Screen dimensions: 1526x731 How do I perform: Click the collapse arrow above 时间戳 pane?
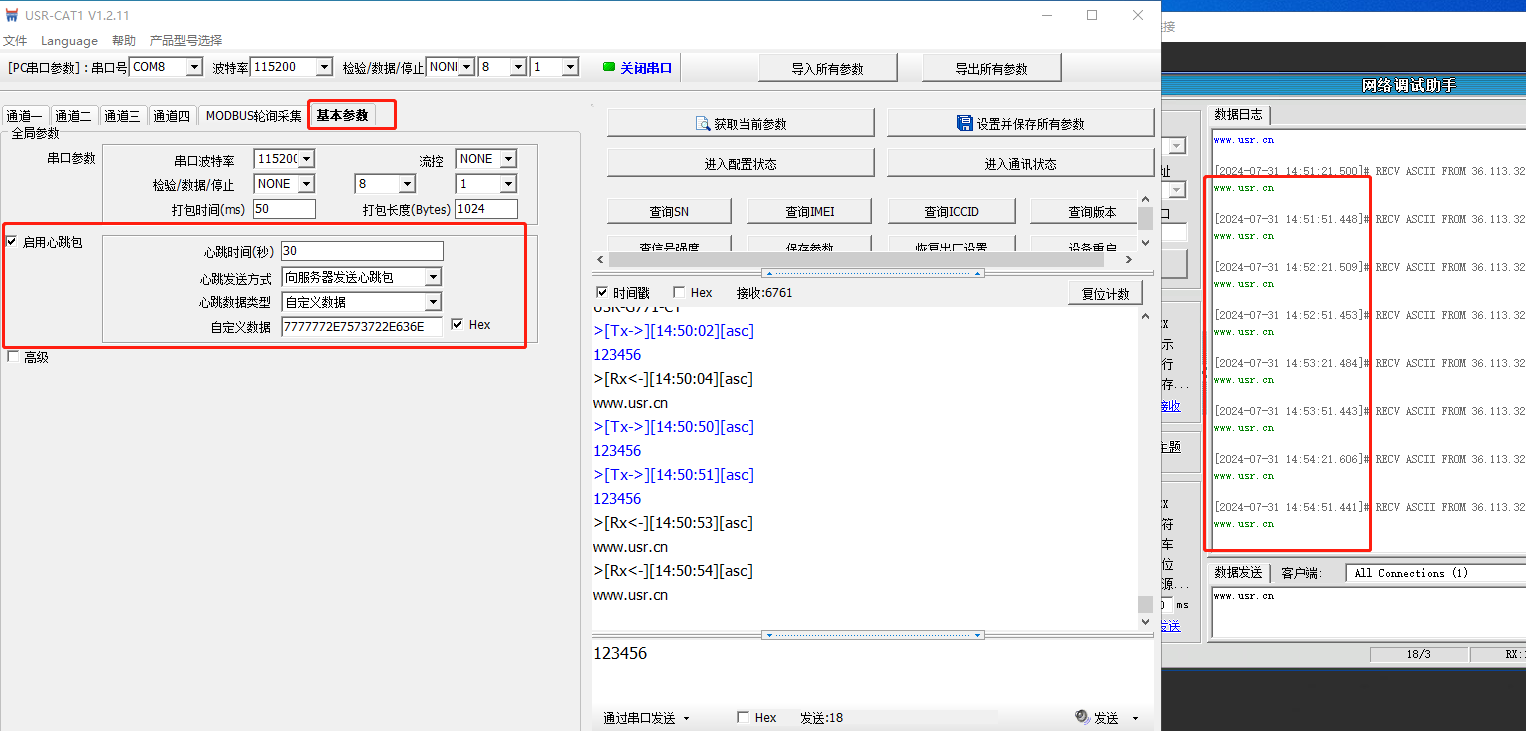click(x=870, y=273)
